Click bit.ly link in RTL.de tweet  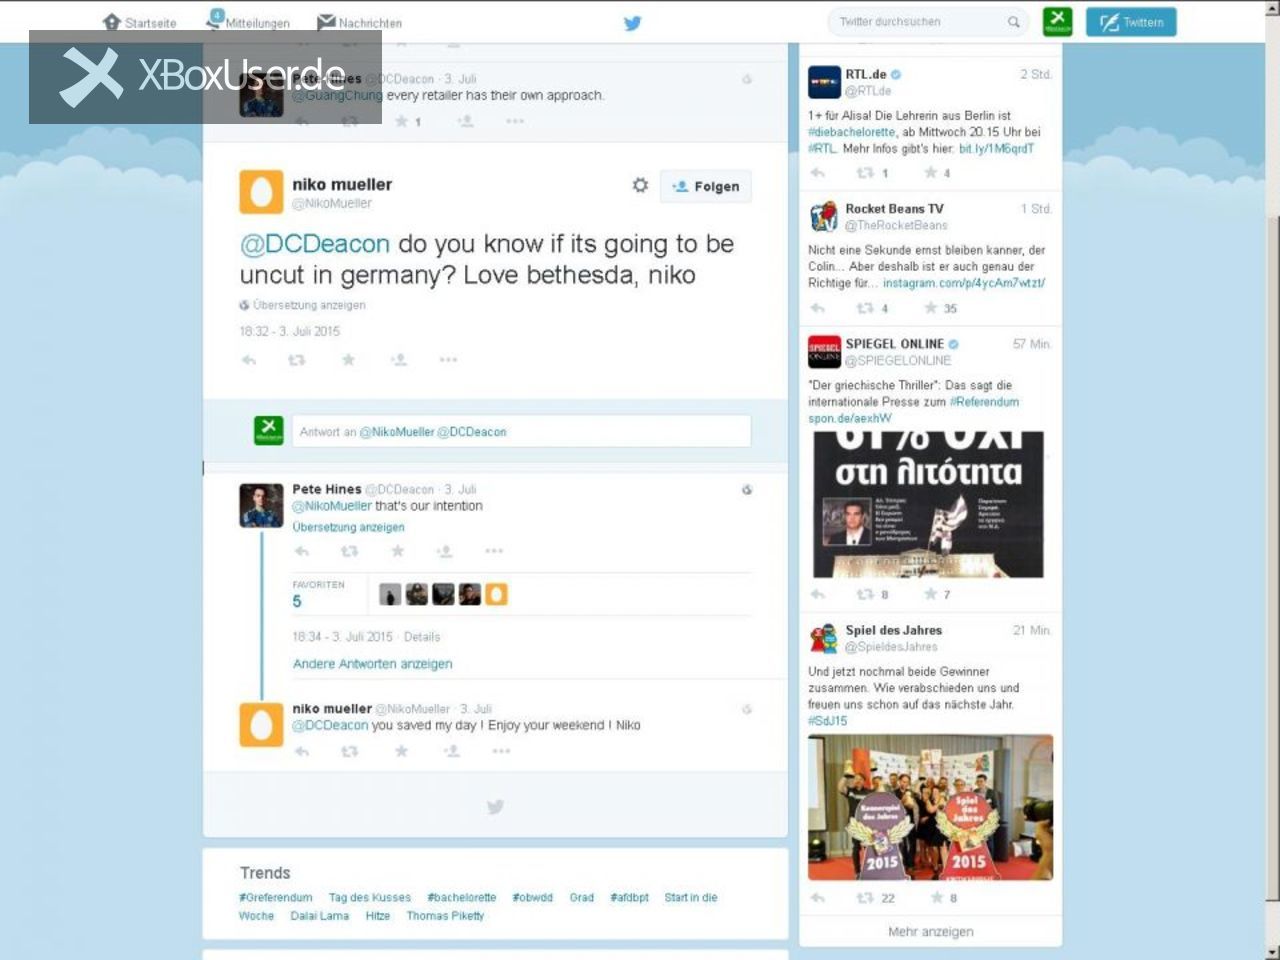pyautogui.click(x=996, y=149)
